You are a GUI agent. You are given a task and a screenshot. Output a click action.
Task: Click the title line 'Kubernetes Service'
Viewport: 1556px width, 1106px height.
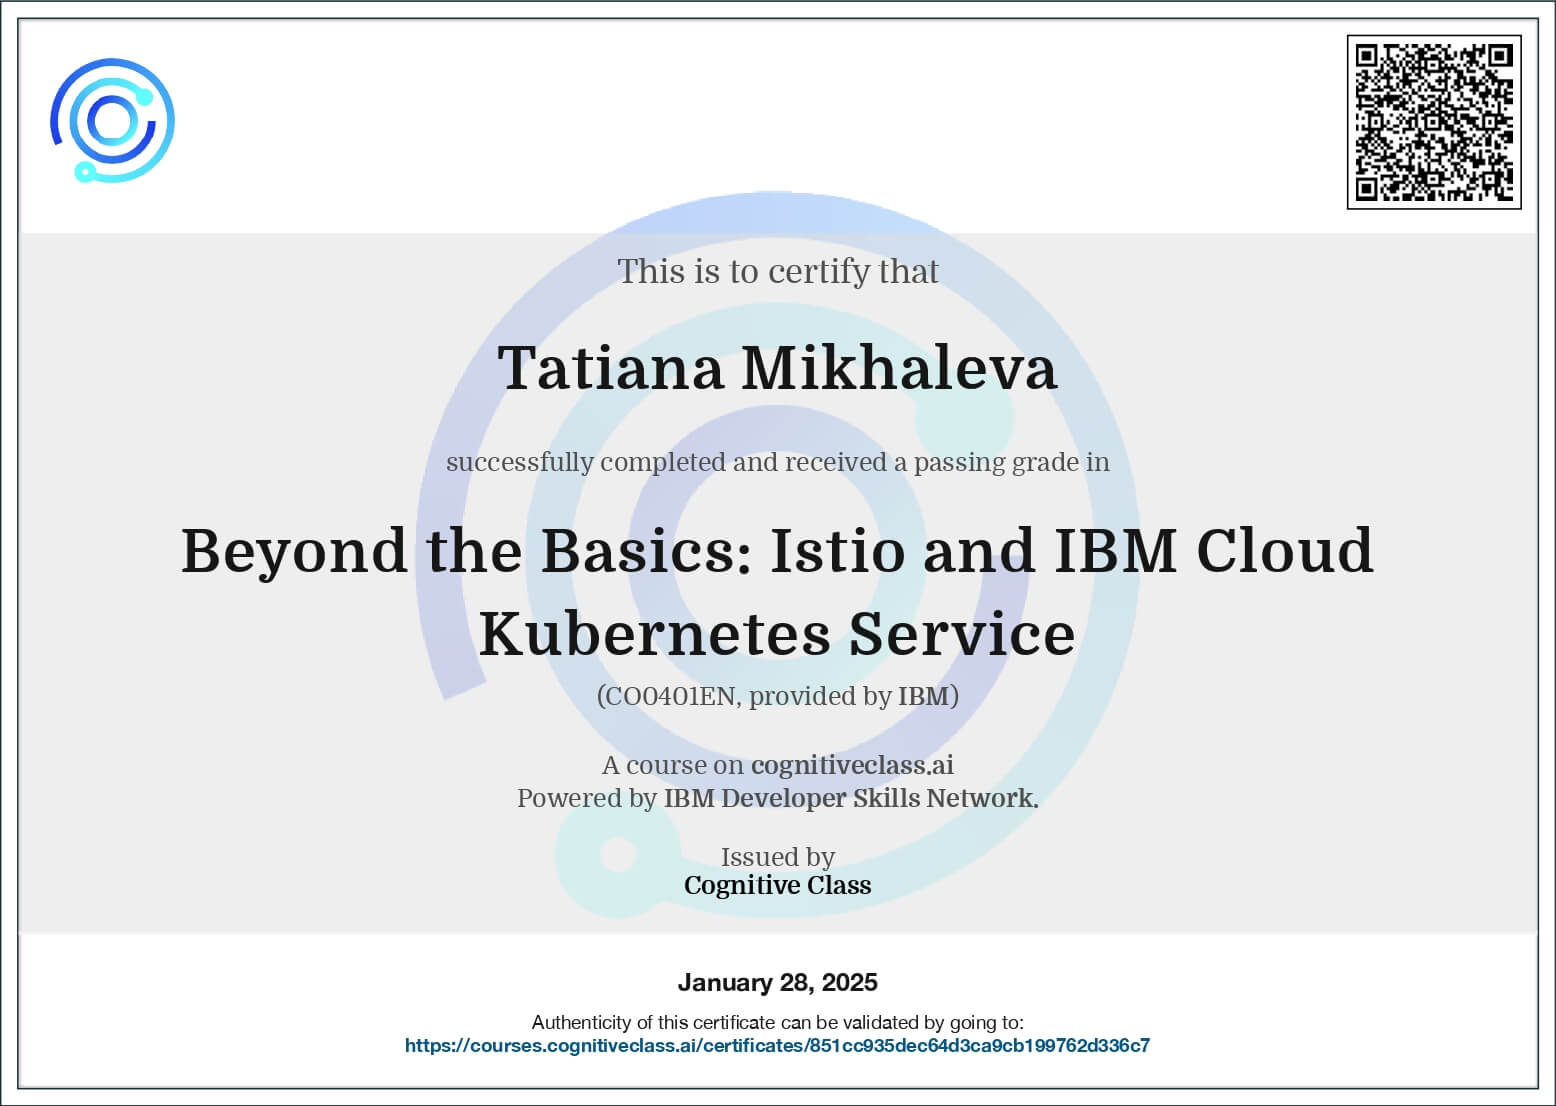(x=777, y=633)
